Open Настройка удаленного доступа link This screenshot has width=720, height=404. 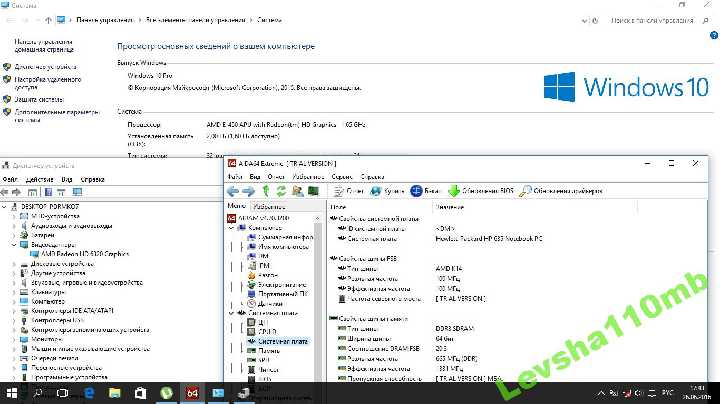[48, 83]
